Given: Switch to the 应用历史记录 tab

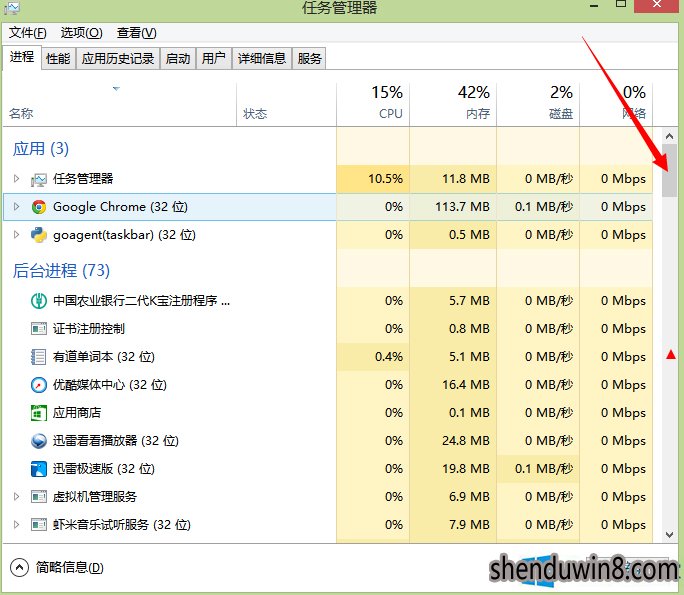Looking at the screenshot, I should (x=118, y=58).
